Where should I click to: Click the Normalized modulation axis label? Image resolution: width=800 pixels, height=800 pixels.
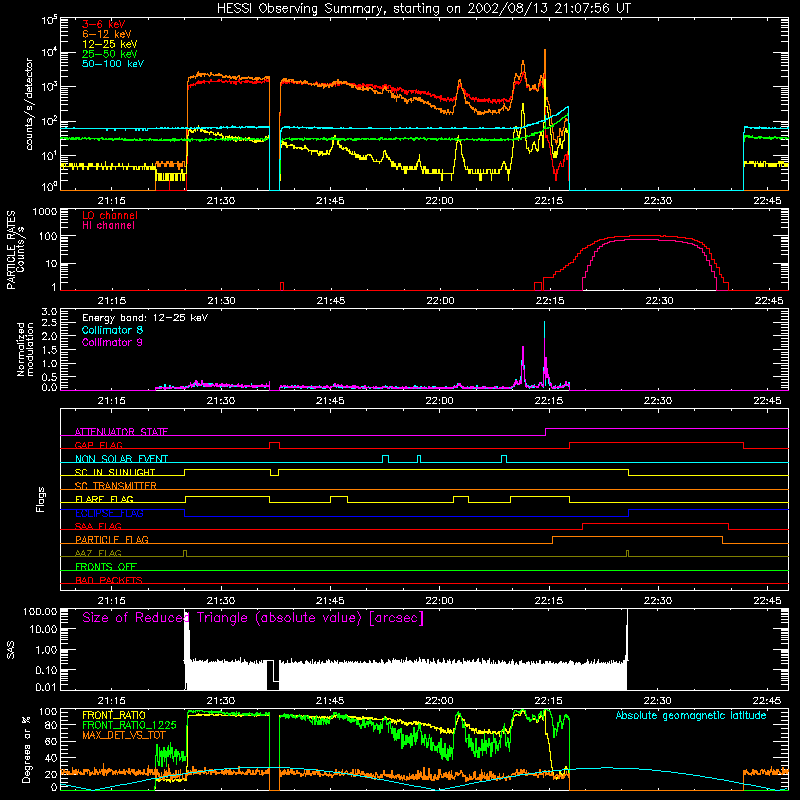click(x=25, y=349)
